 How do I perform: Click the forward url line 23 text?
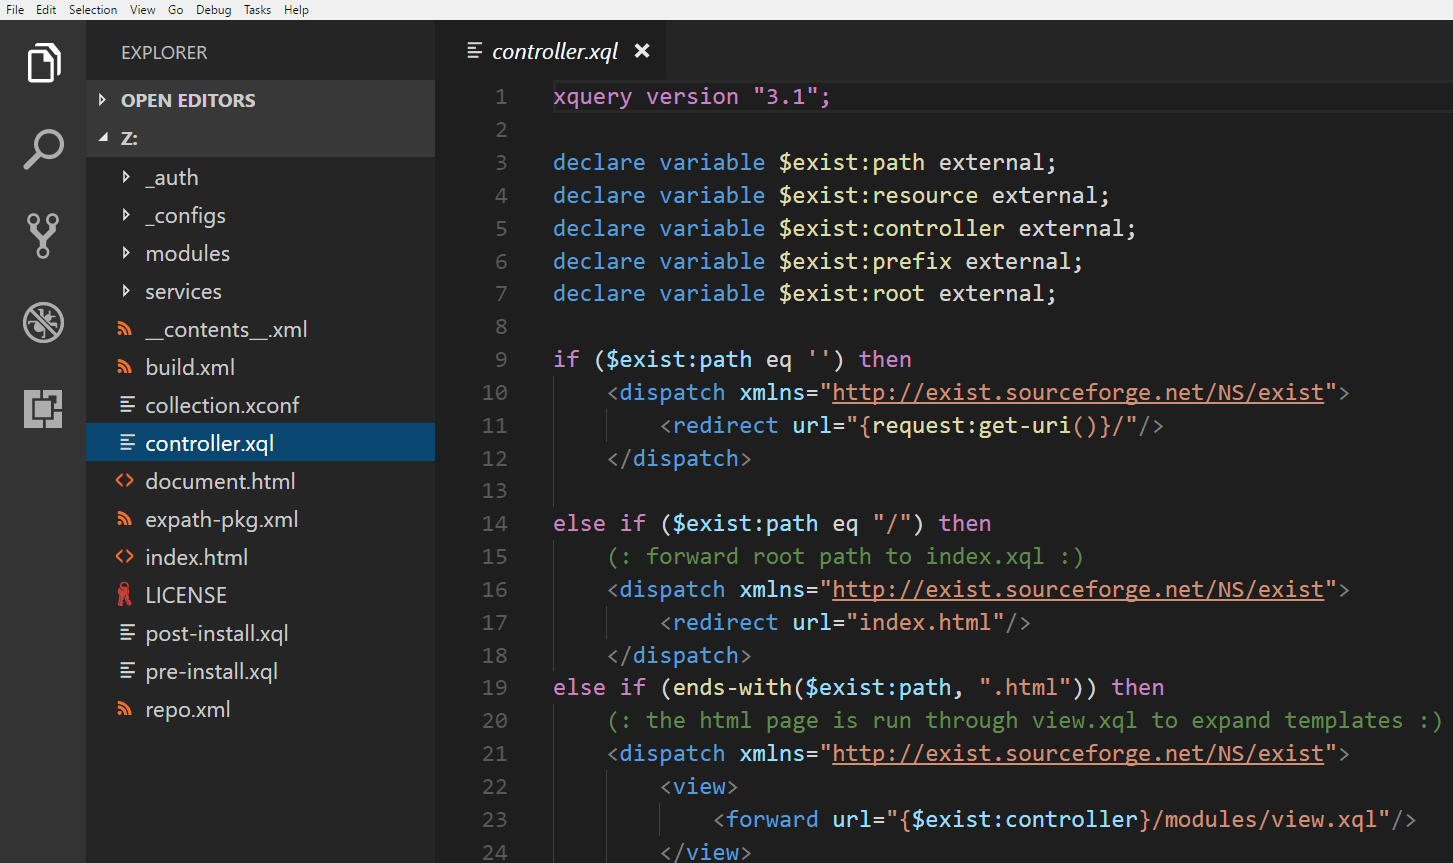coord(1064,819)
